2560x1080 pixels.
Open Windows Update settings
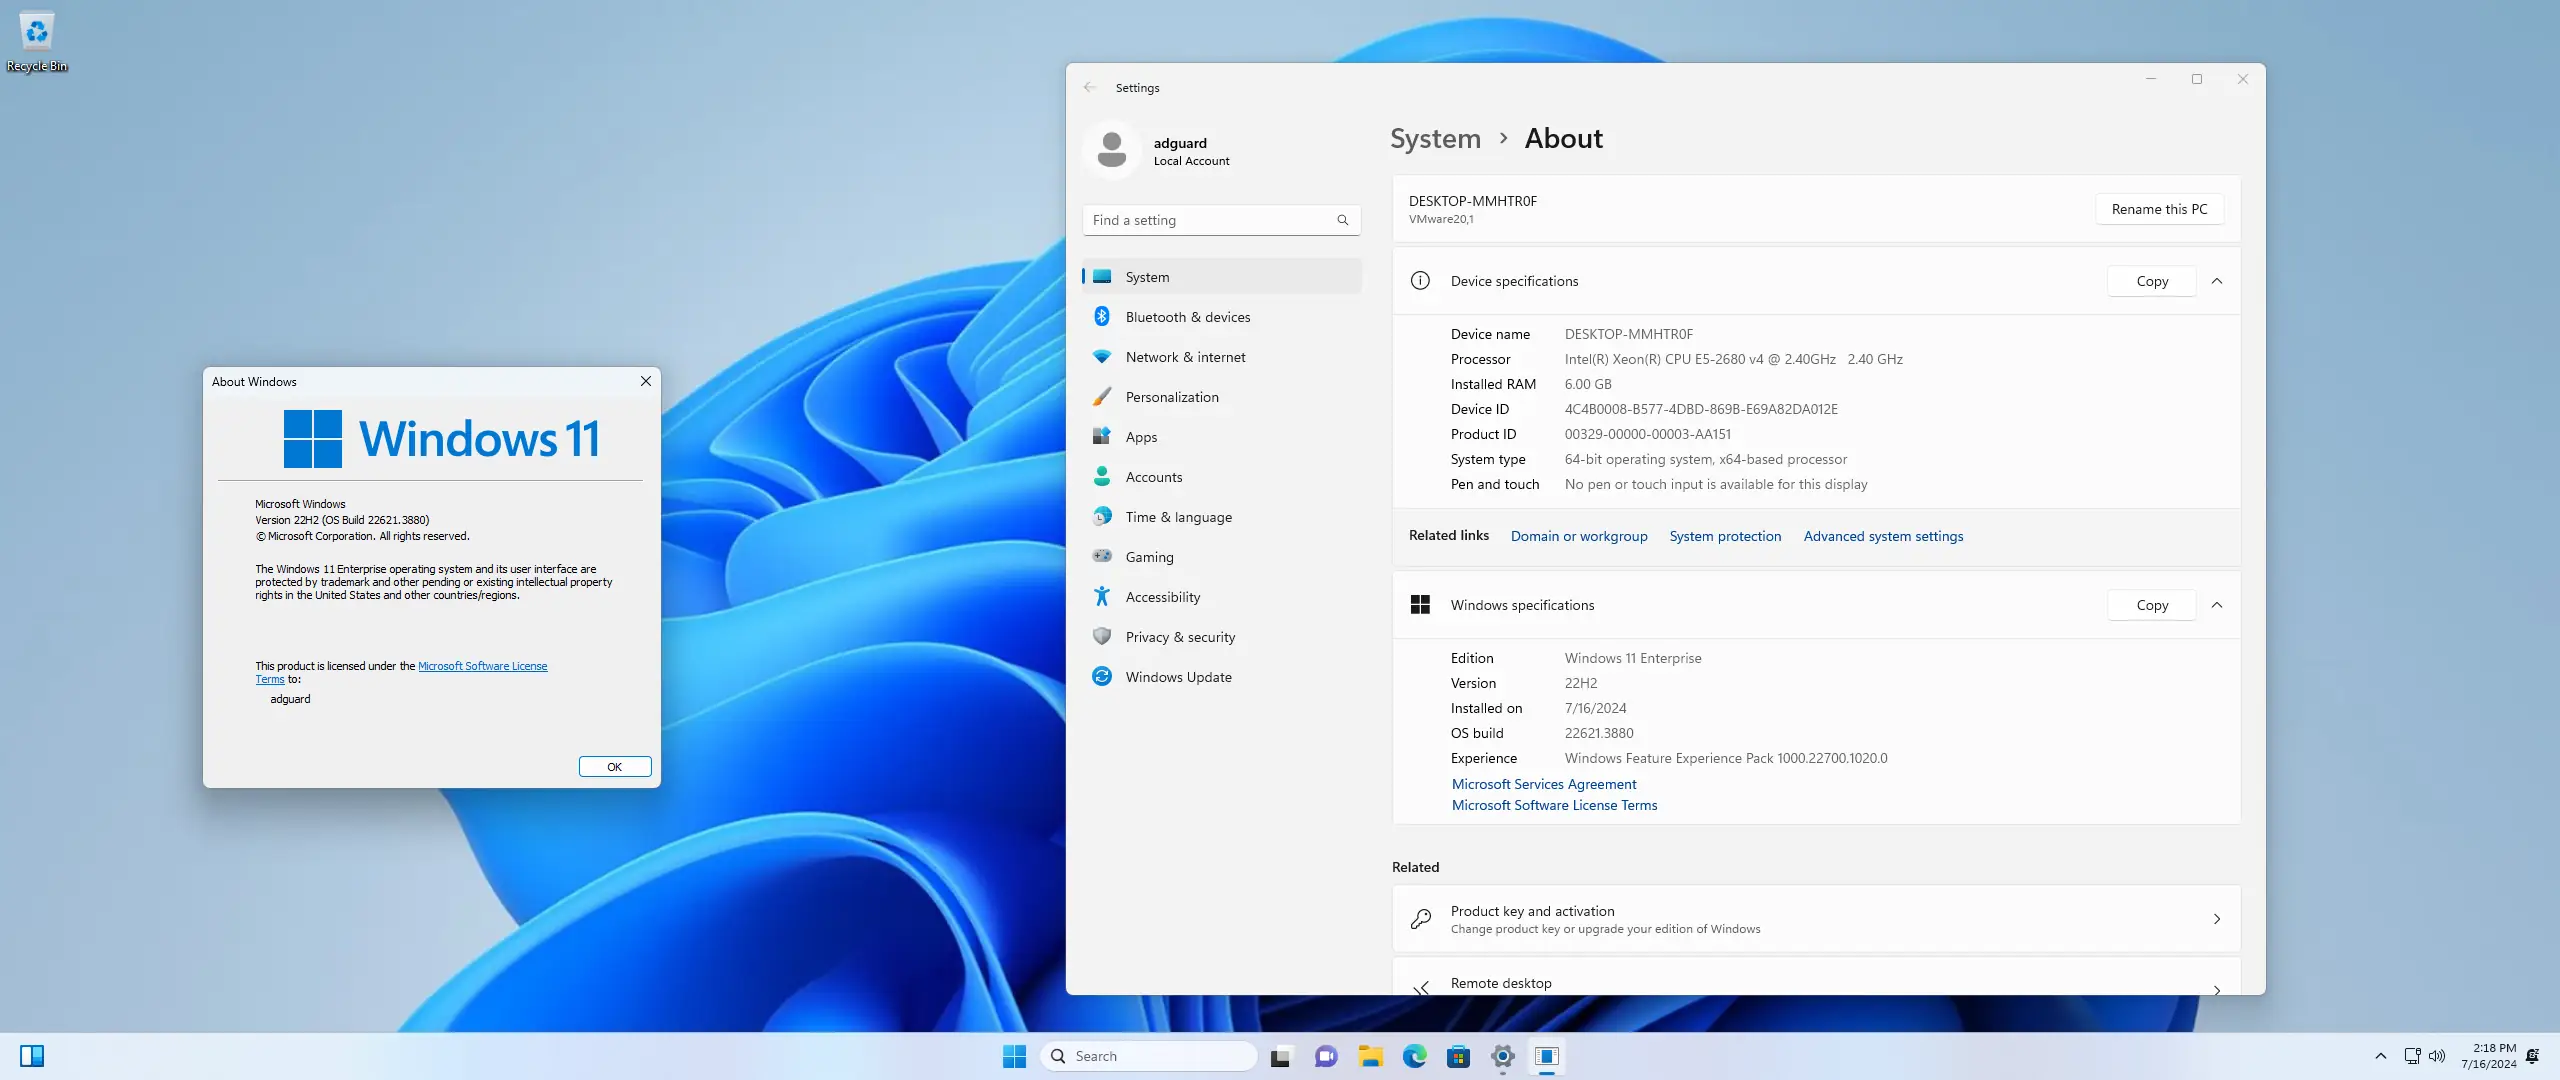pyautogui.click(x=1178, y=676)
